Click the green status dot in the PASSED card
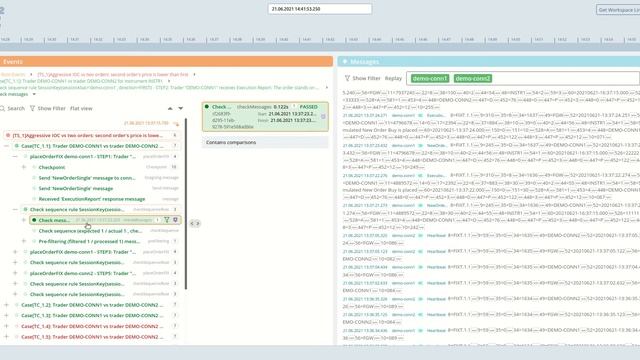 point(207,107)
